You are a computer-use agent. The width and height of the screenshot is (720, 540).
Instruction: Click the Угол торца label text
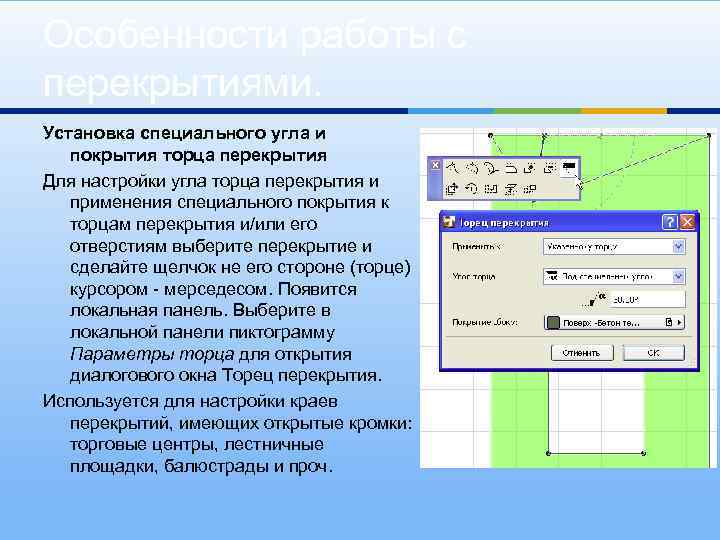click(474, 276)
